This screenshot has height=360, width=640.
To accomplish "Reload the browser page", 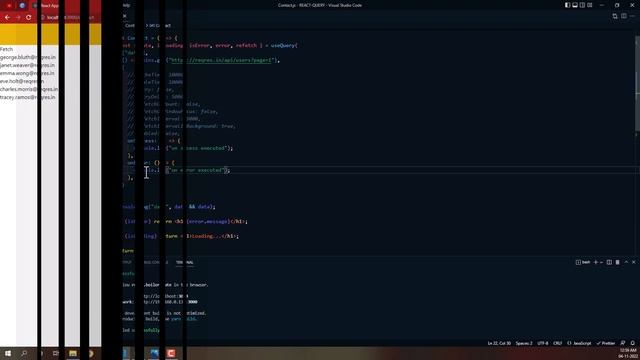I will (x=29, y=18).
